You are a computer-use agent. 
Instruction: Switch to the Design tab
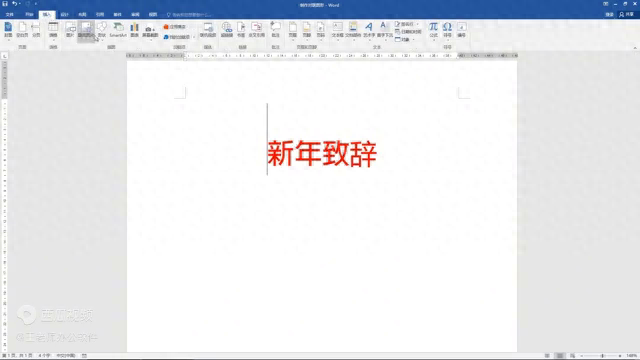click(x=64, y=14)
